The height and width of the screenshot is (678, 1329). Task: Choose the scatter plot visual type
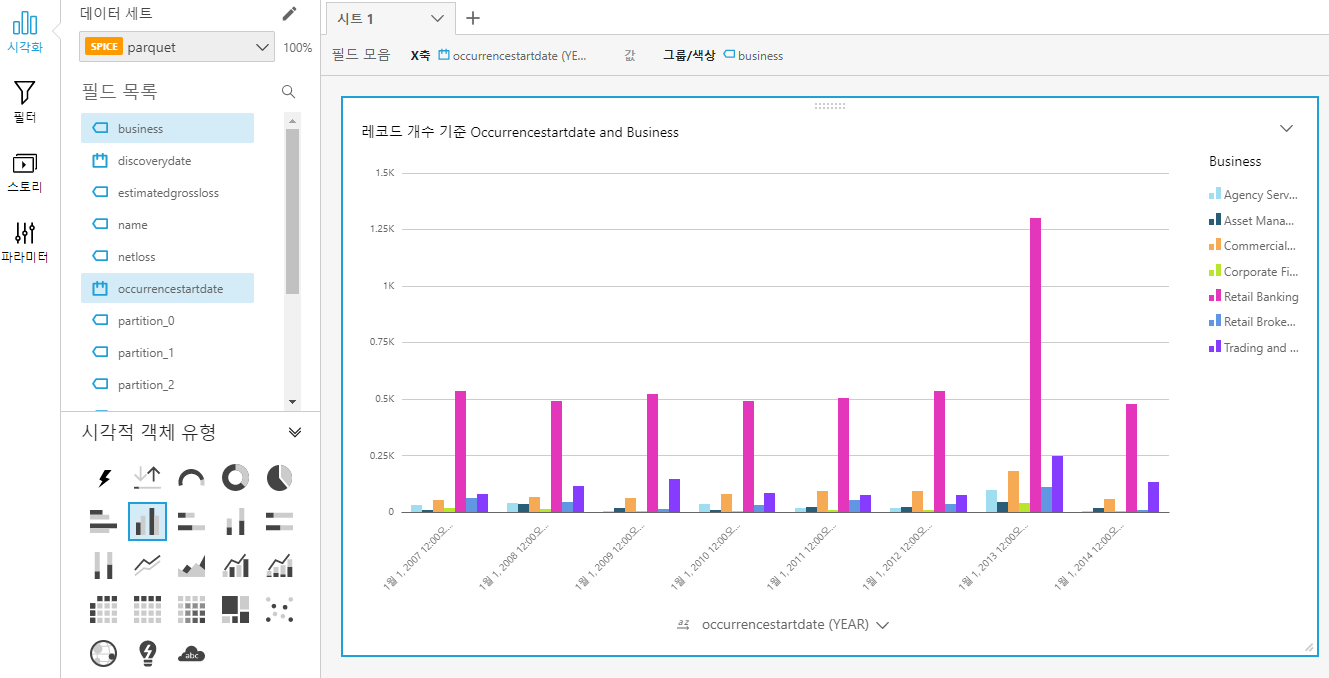[280, 609]
